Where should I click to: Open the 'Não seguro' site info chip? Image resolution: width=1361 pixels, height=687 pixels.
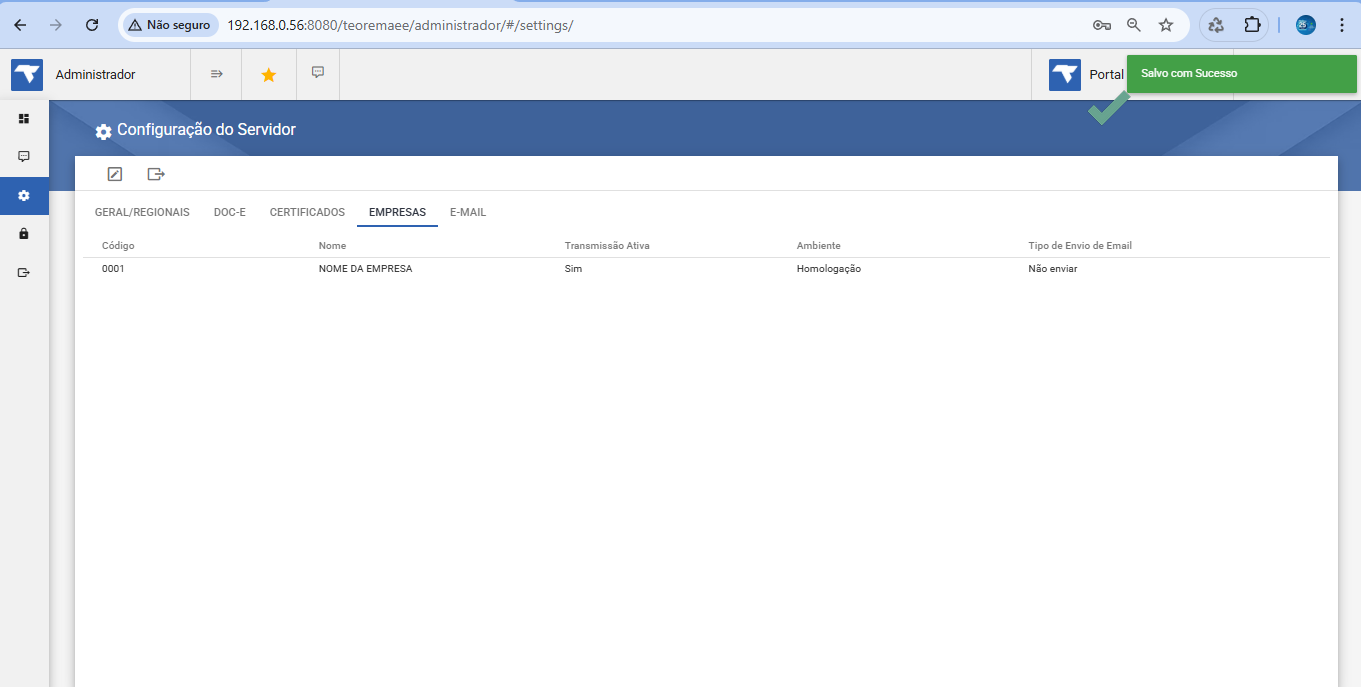[170, 25]
